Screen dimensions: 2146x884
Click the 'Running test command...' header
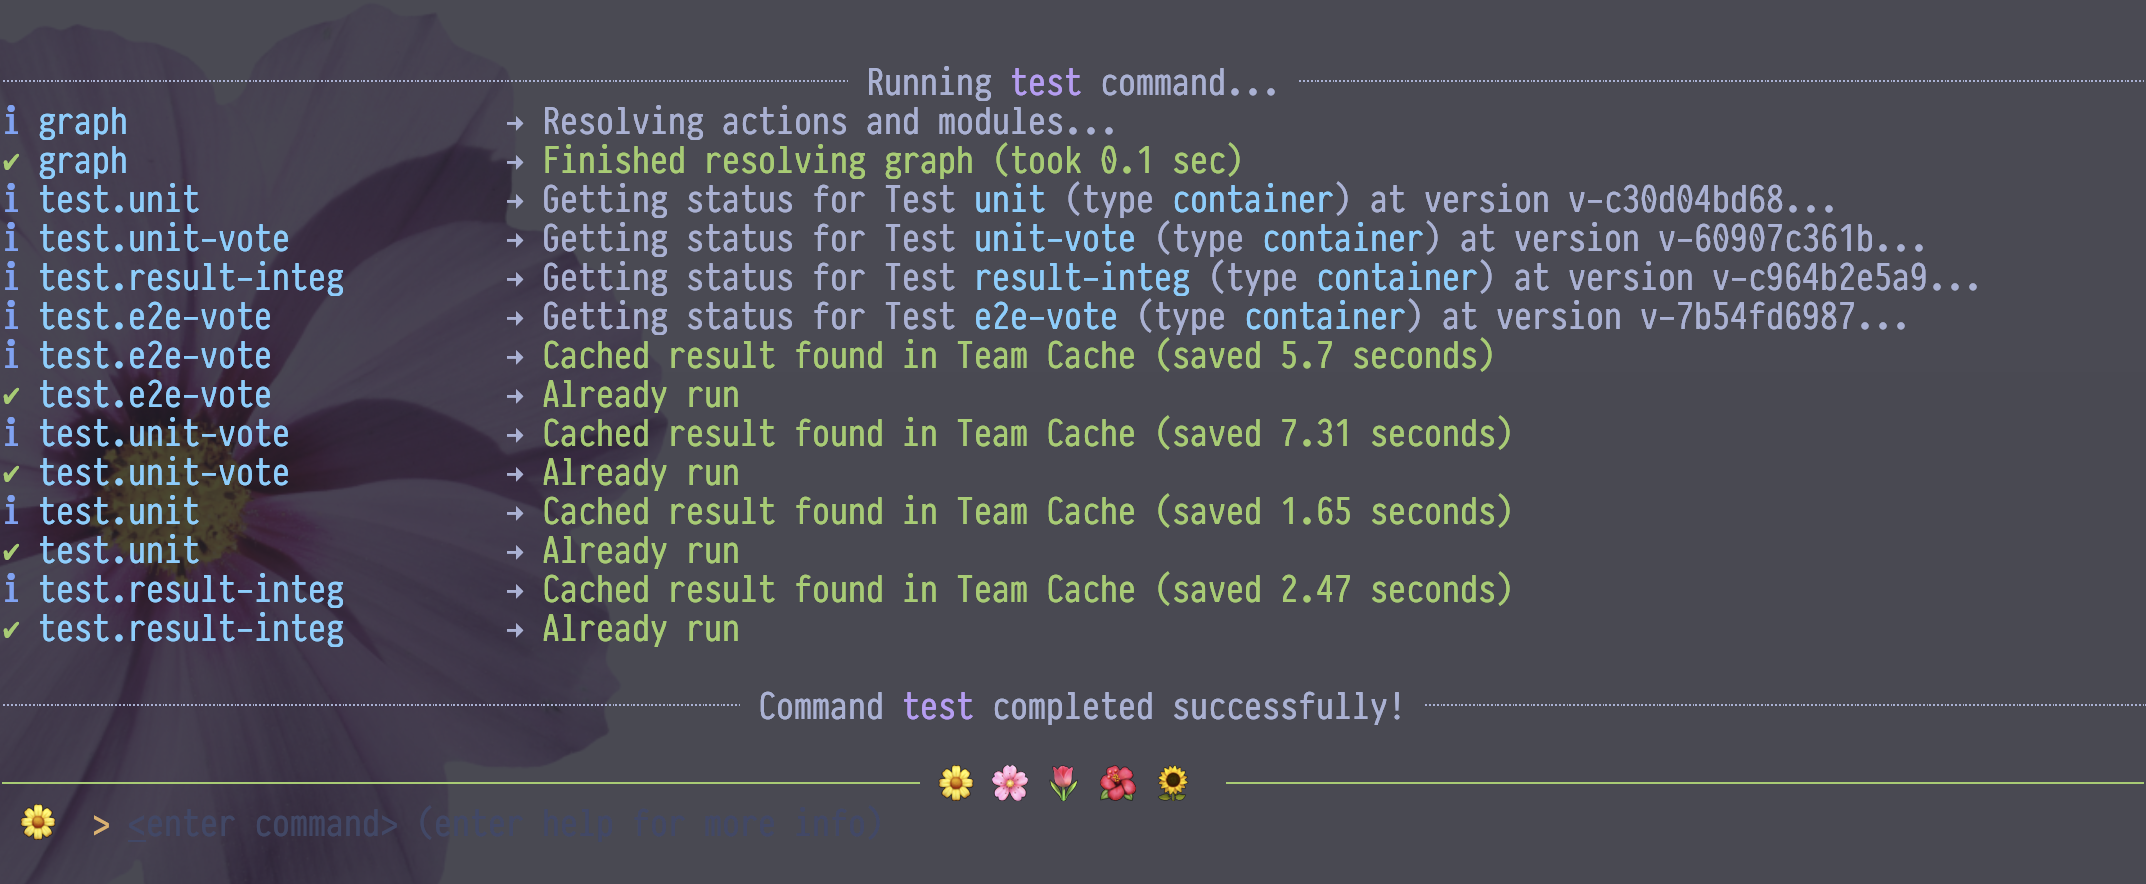(1071, 82)
